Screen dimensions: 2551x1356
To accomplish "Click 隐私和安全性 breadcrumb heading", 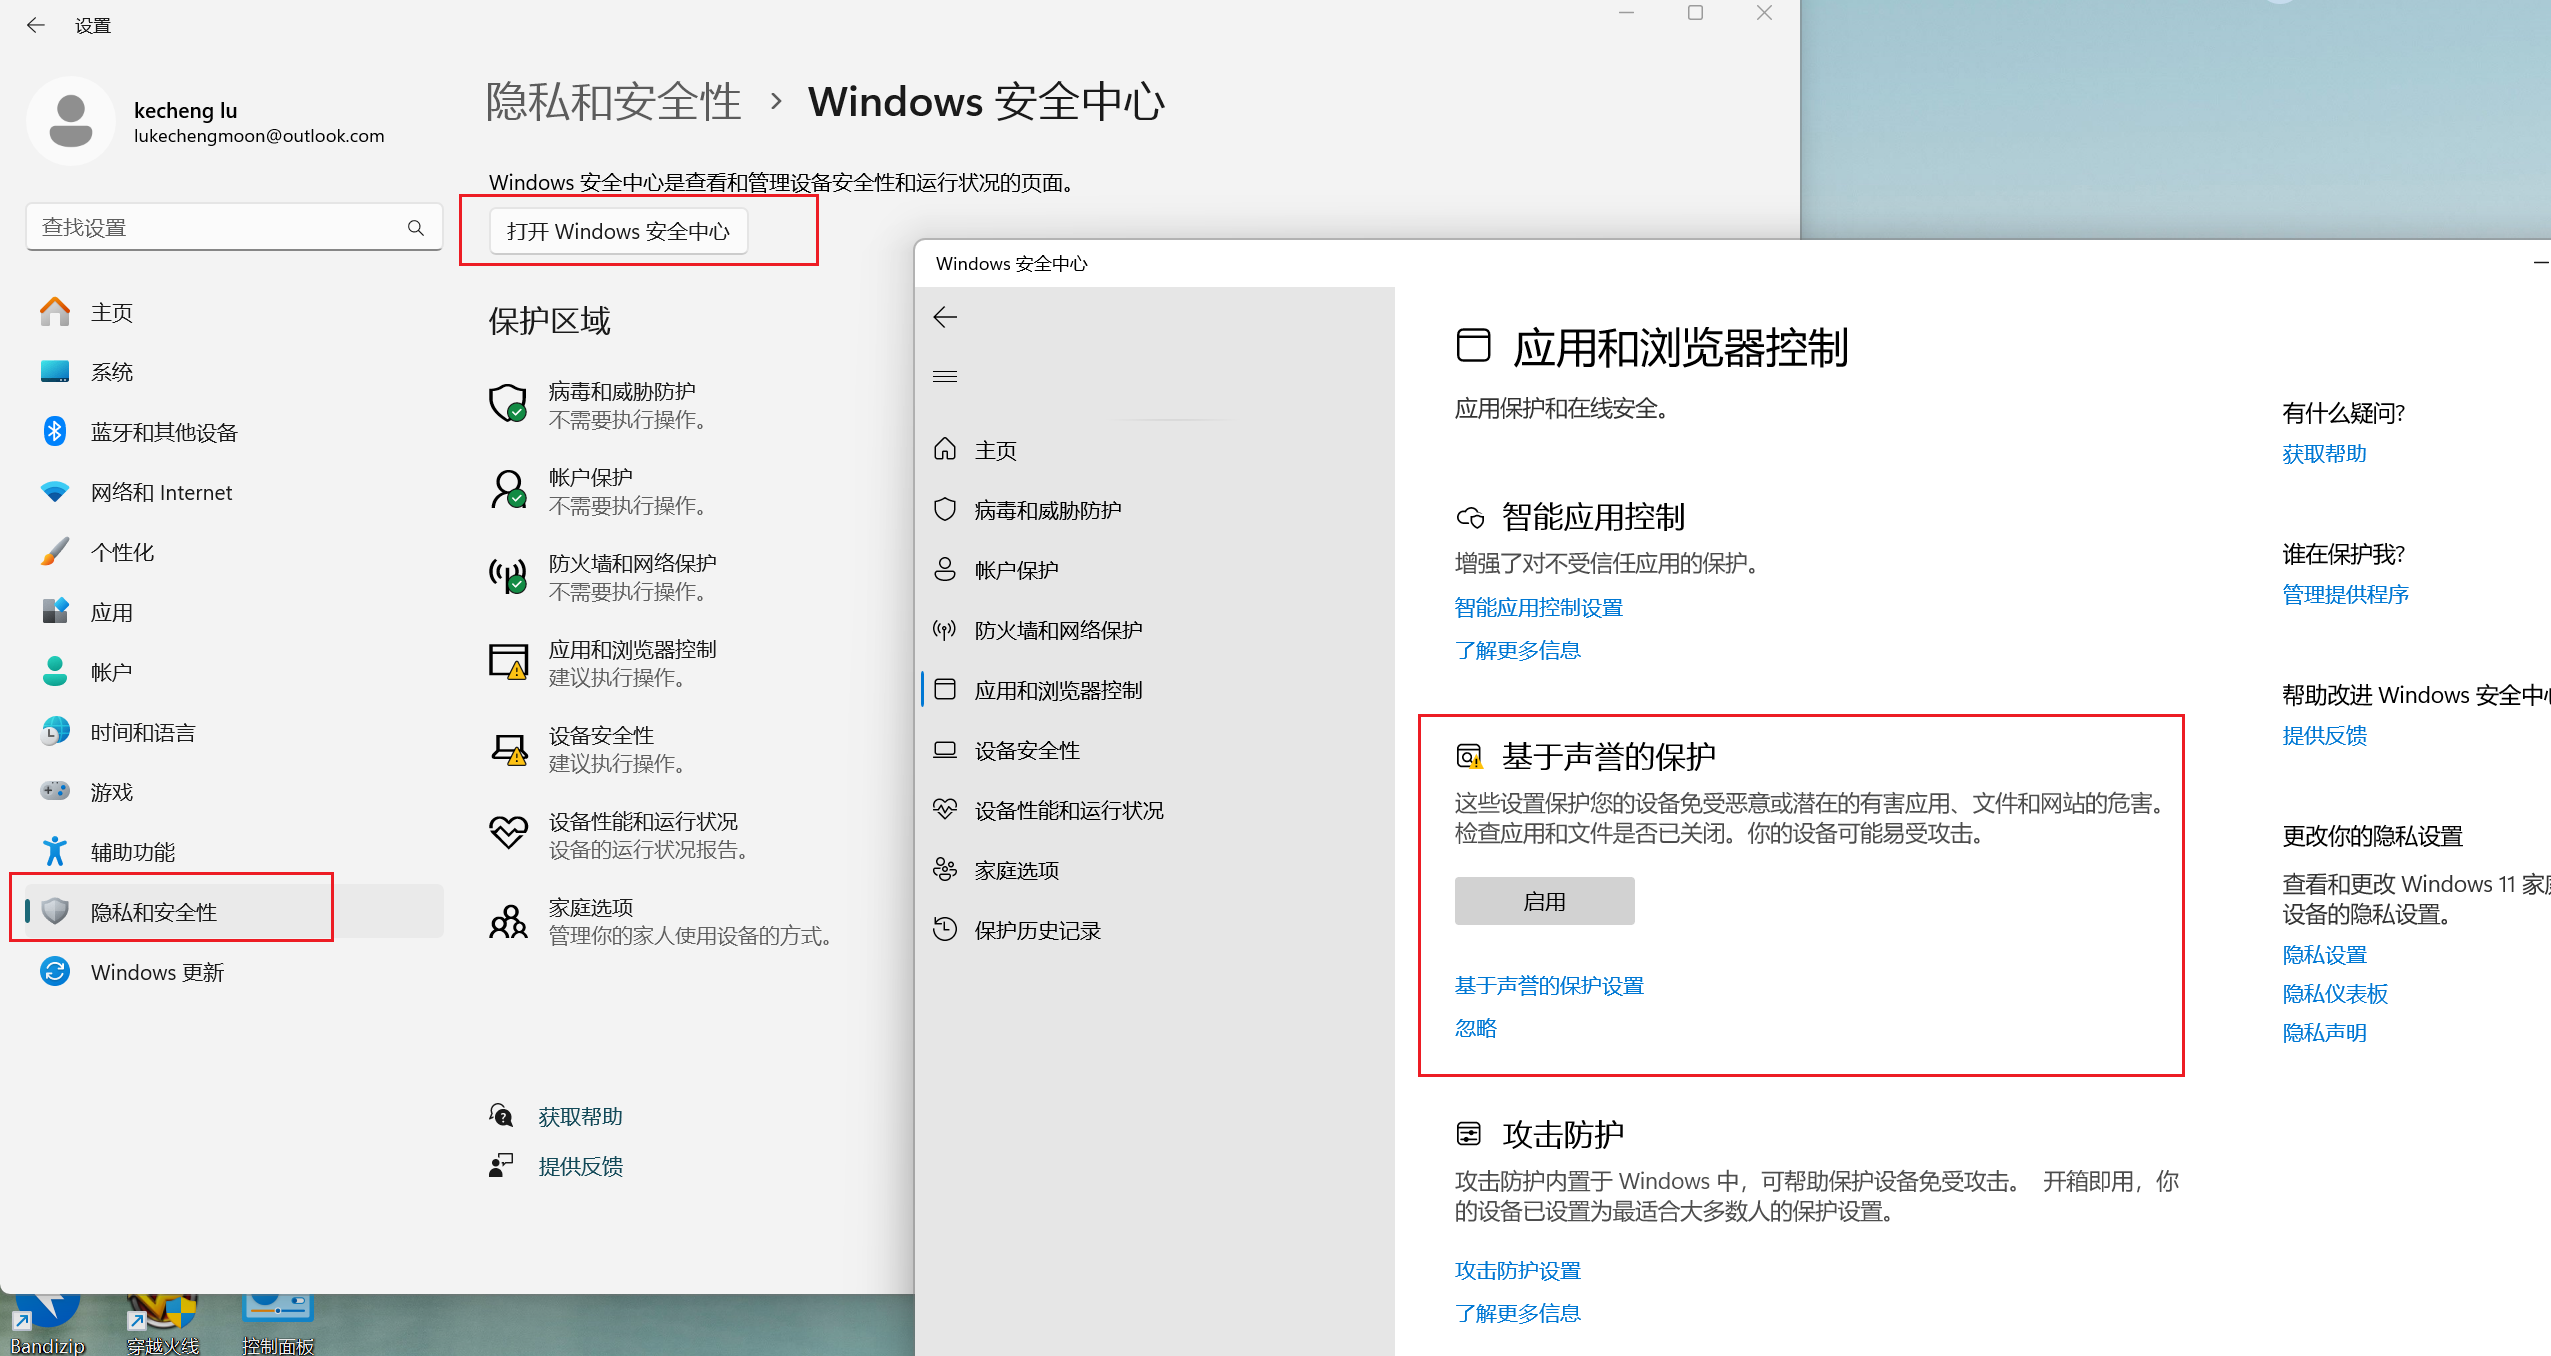I will 613,102.
